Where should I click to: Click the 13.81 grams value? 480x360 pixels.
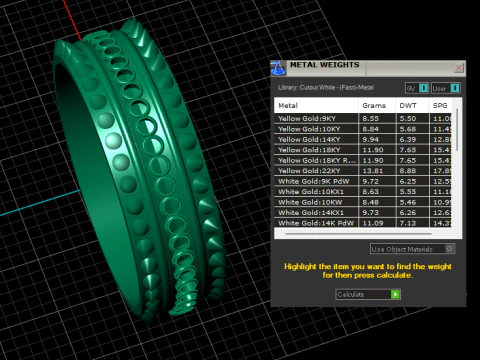(x=373, y=171)
